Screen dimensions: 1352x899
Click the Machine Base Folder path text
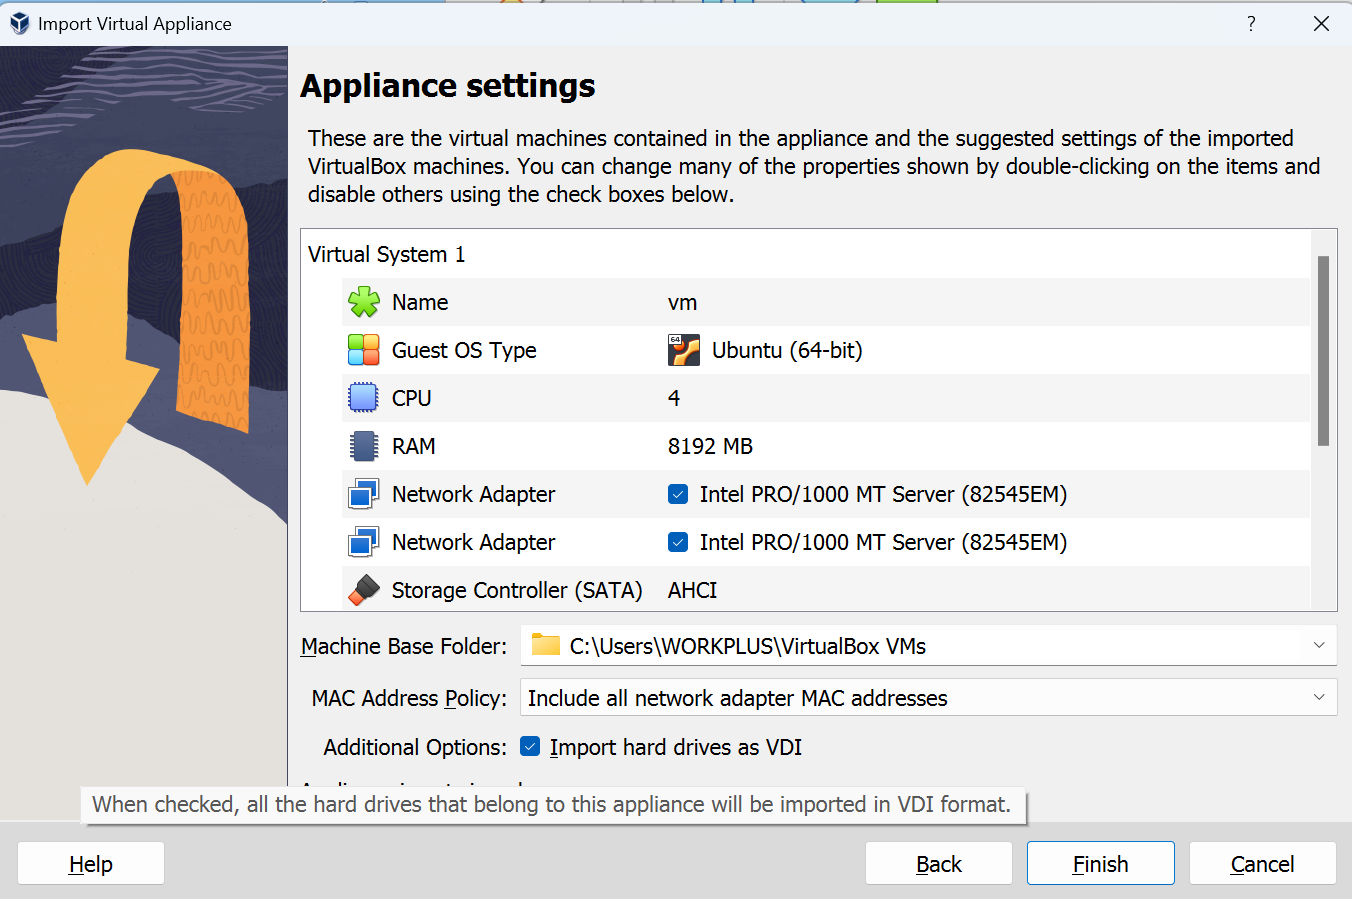coord(748,646)
